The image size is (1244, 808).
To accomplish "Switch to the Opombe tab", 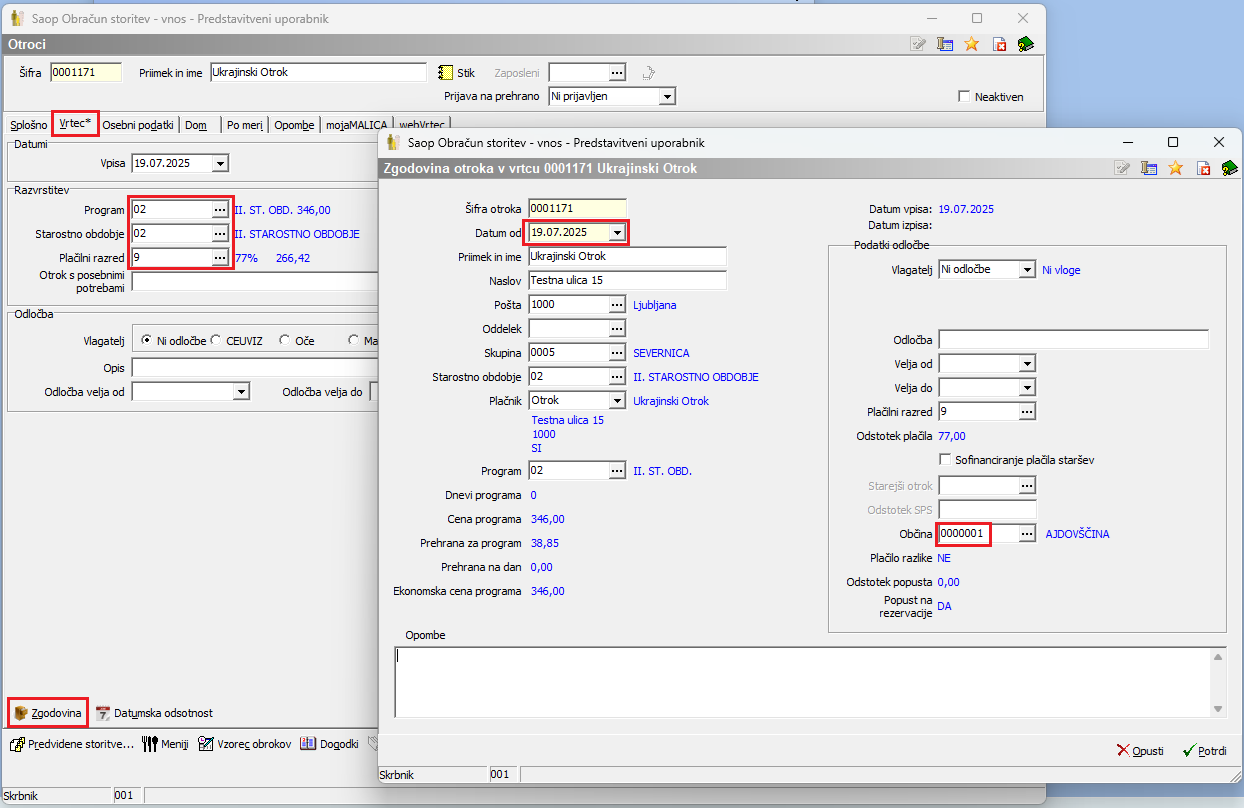I will (x=294, y=125).
